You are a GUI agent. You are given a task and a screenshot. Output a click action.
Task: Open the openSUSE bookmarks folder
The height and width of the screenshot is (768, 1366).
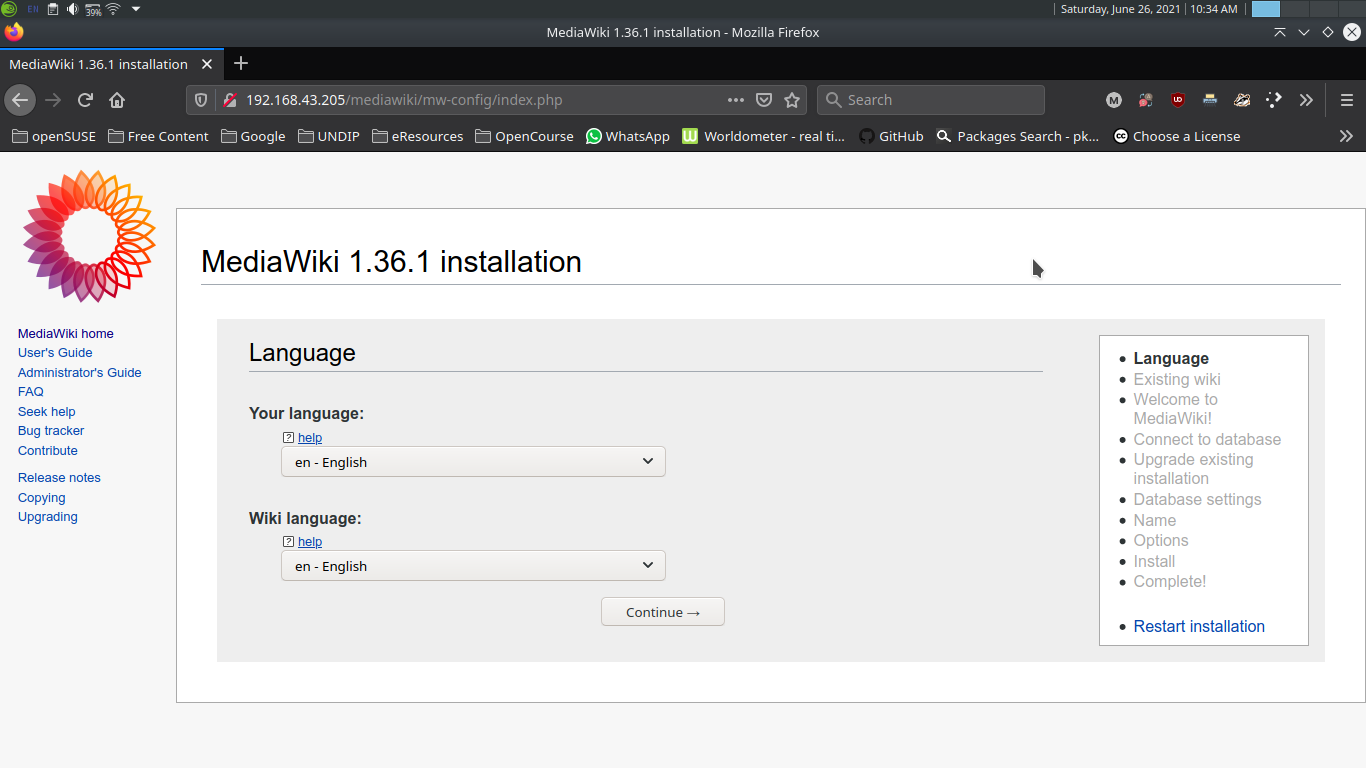54,136
